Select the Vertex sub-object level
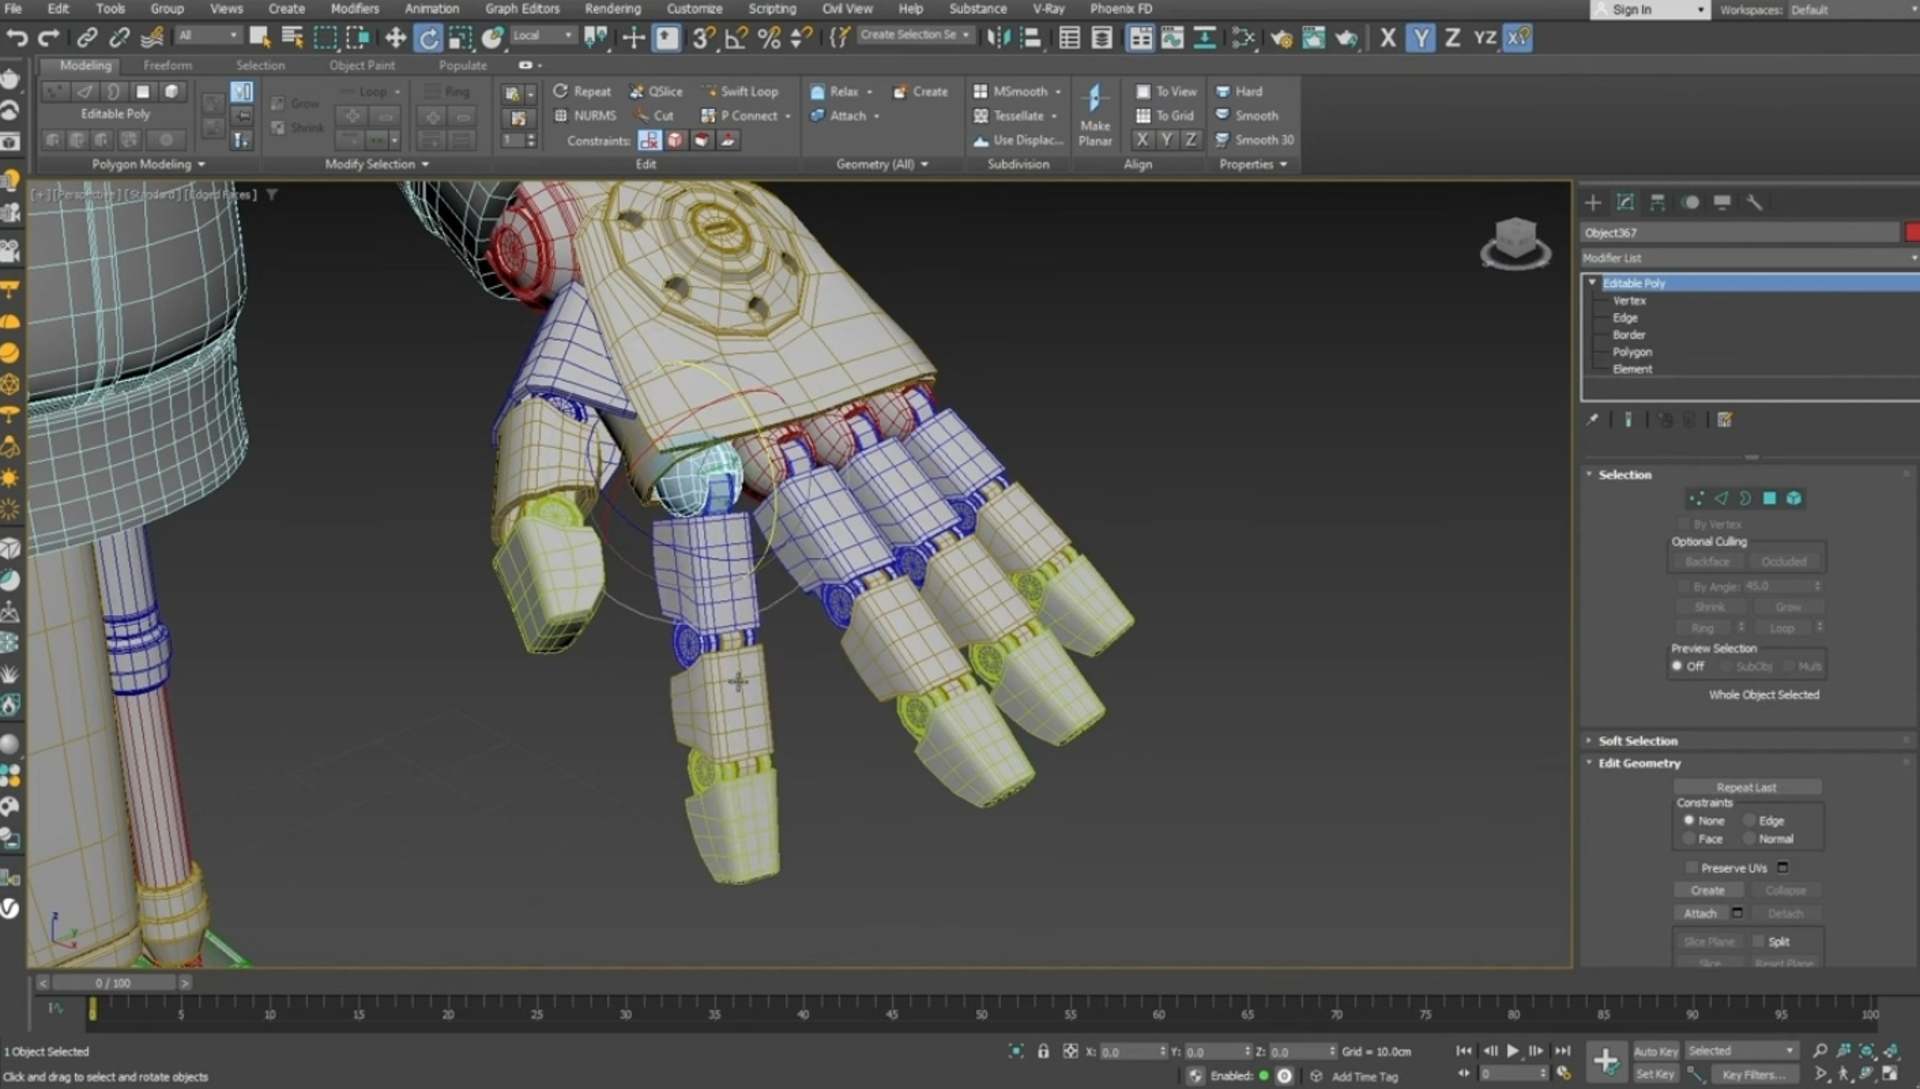Screen dimensions: 1920x1089 [1628, 300]
